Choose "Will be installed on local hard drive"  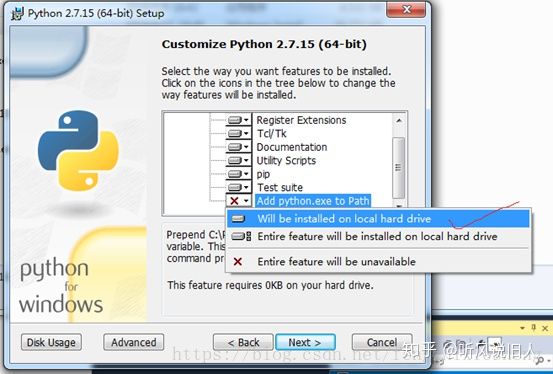coord(378,219)
